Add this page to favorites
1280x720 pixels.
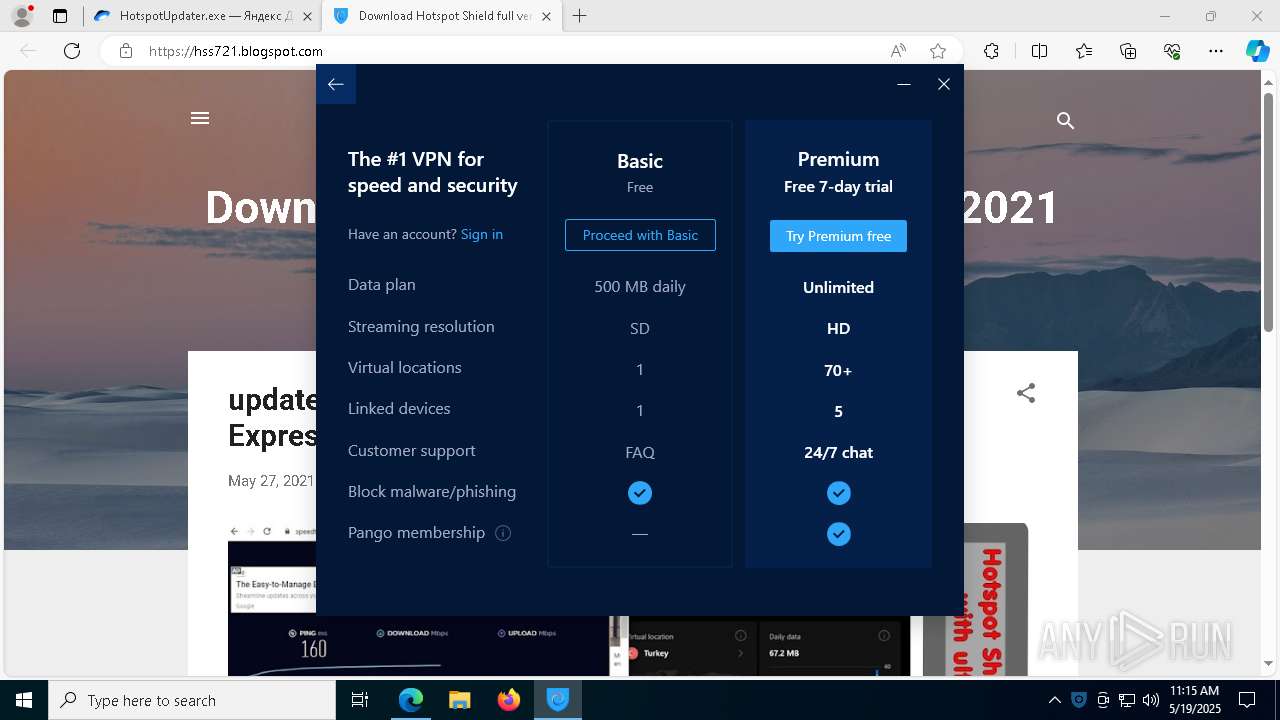[938, 51]
